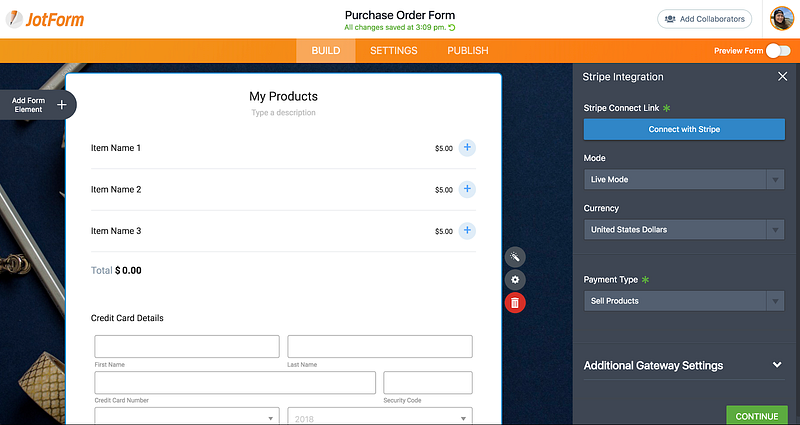Open the user profile avatar
This screenshot has width=800, height=425.
pos(782,19)
